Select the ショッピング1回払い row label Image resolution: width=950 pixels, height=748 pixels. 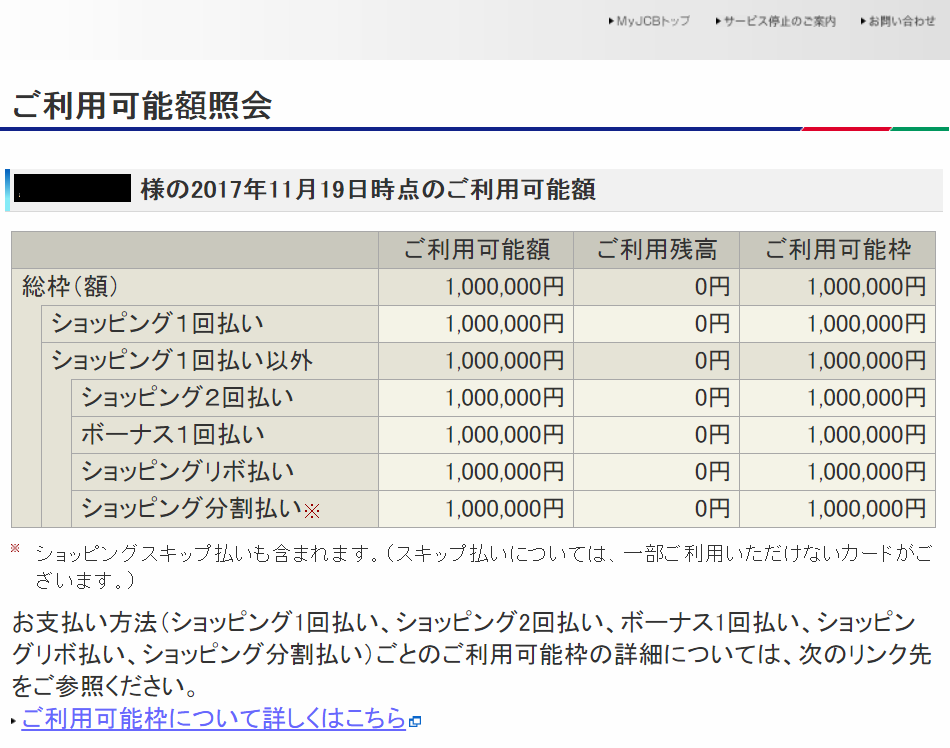(158, 323)
